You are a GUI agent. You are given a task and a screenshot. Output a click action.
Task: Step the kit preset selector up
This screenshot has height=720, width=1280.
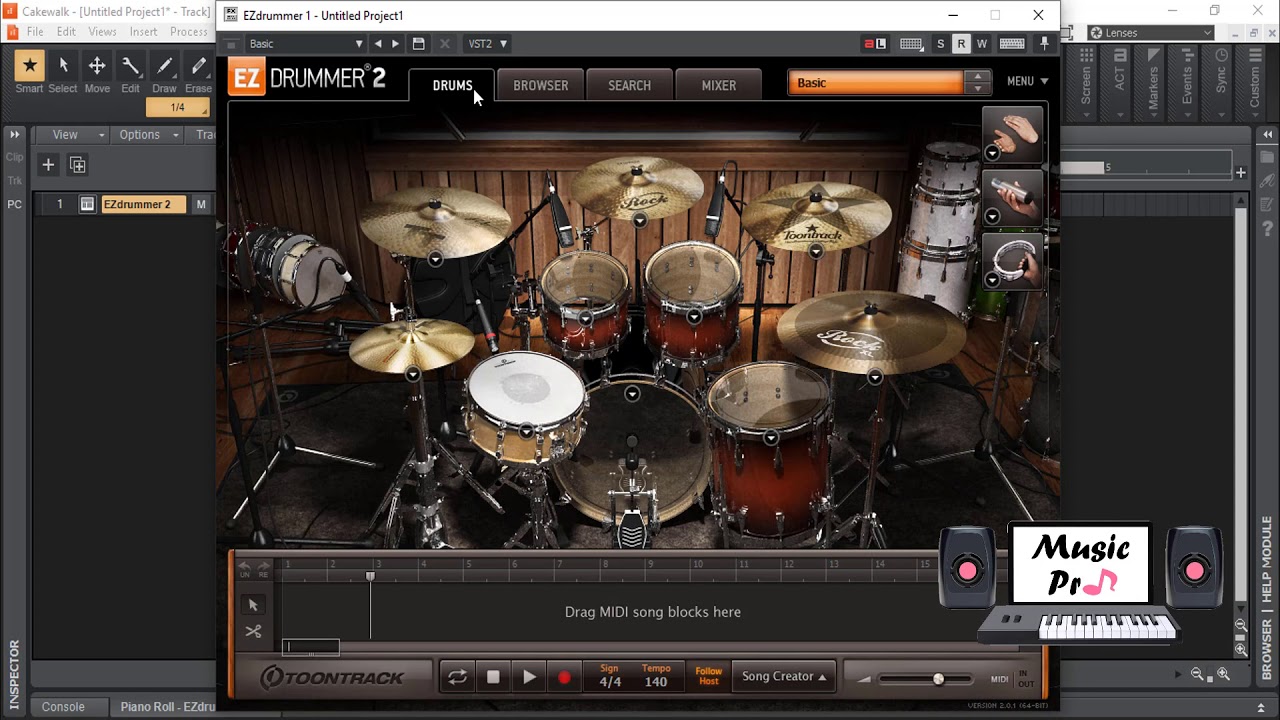click(977, 76)
